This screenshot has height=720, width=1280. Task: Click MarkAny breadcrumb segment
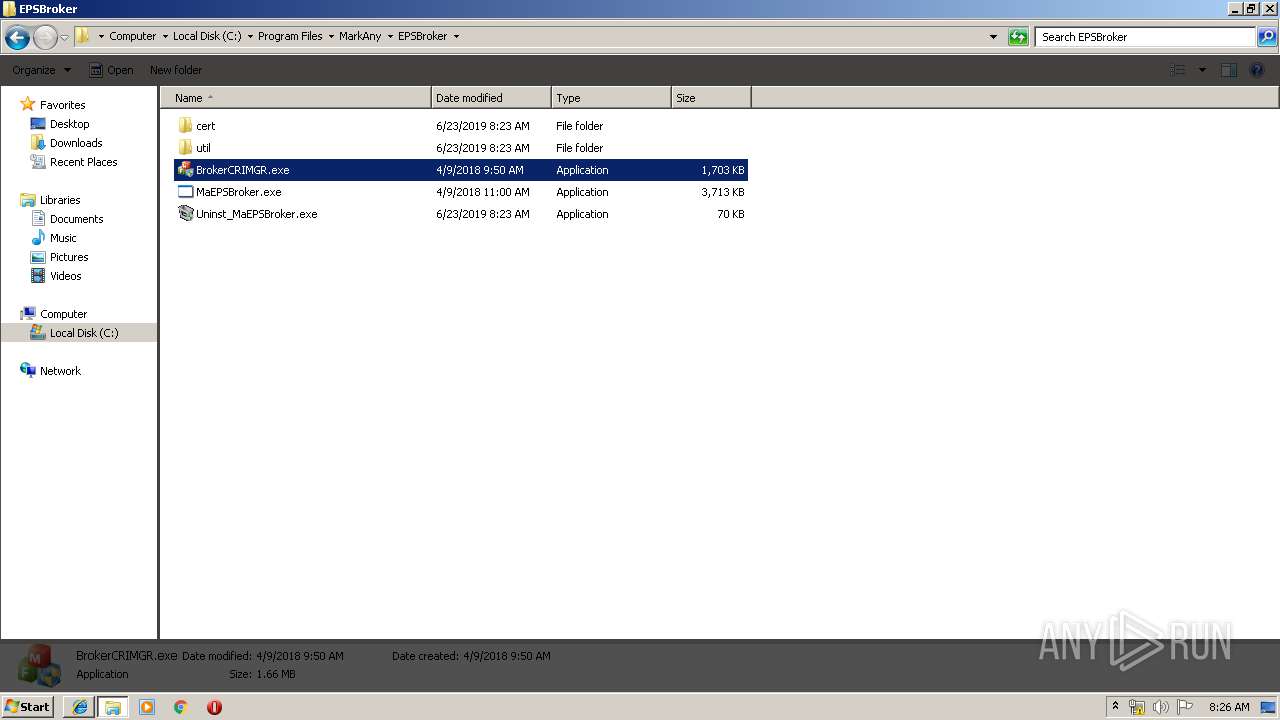click(360, 36)
